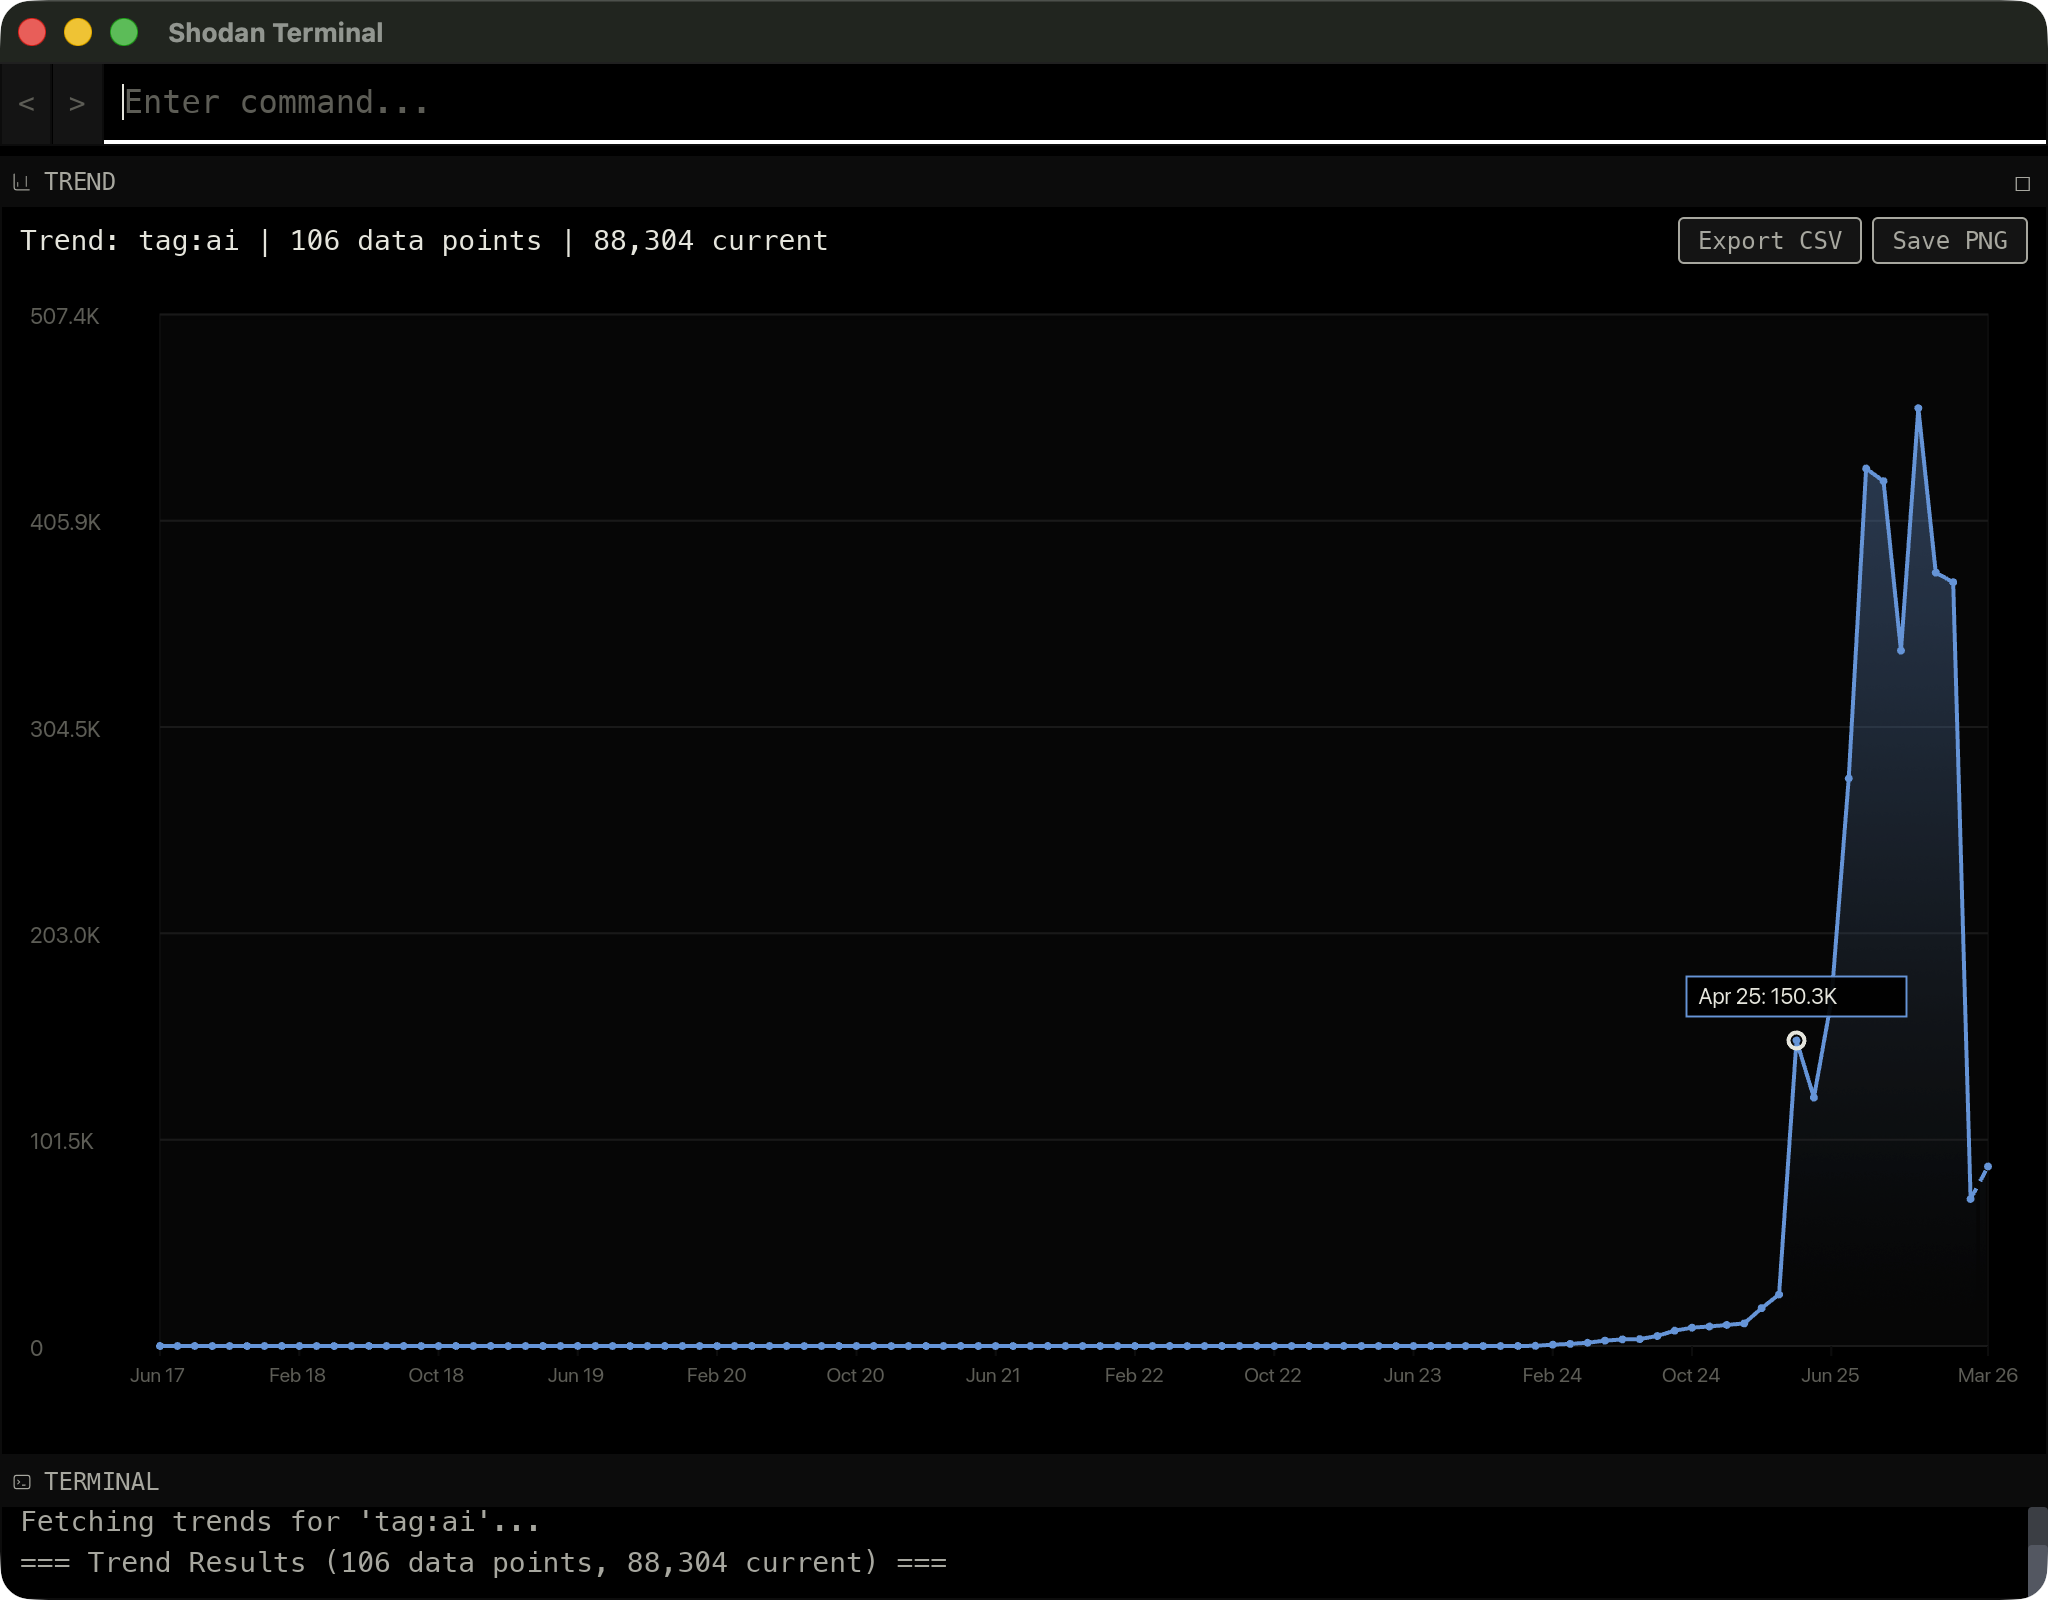Screen dimensions: 2048x1600
Task: Click the terminal prompt icon beside TERMINAL
Action: 22,1481
